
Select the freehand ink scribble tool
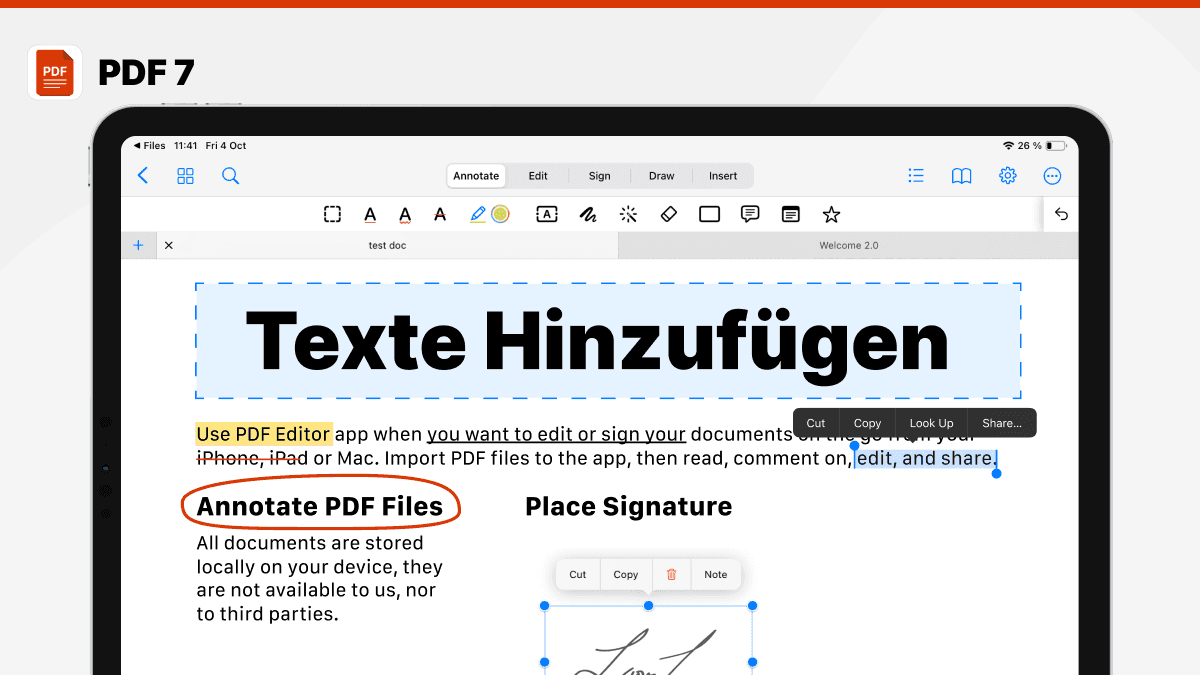click(x=588, y=214)
